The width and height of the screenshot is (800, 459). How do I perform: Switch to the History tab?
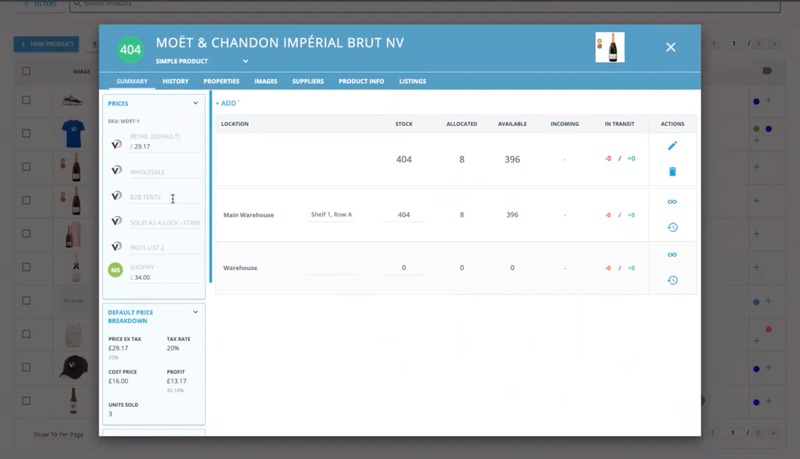point(175,81)
